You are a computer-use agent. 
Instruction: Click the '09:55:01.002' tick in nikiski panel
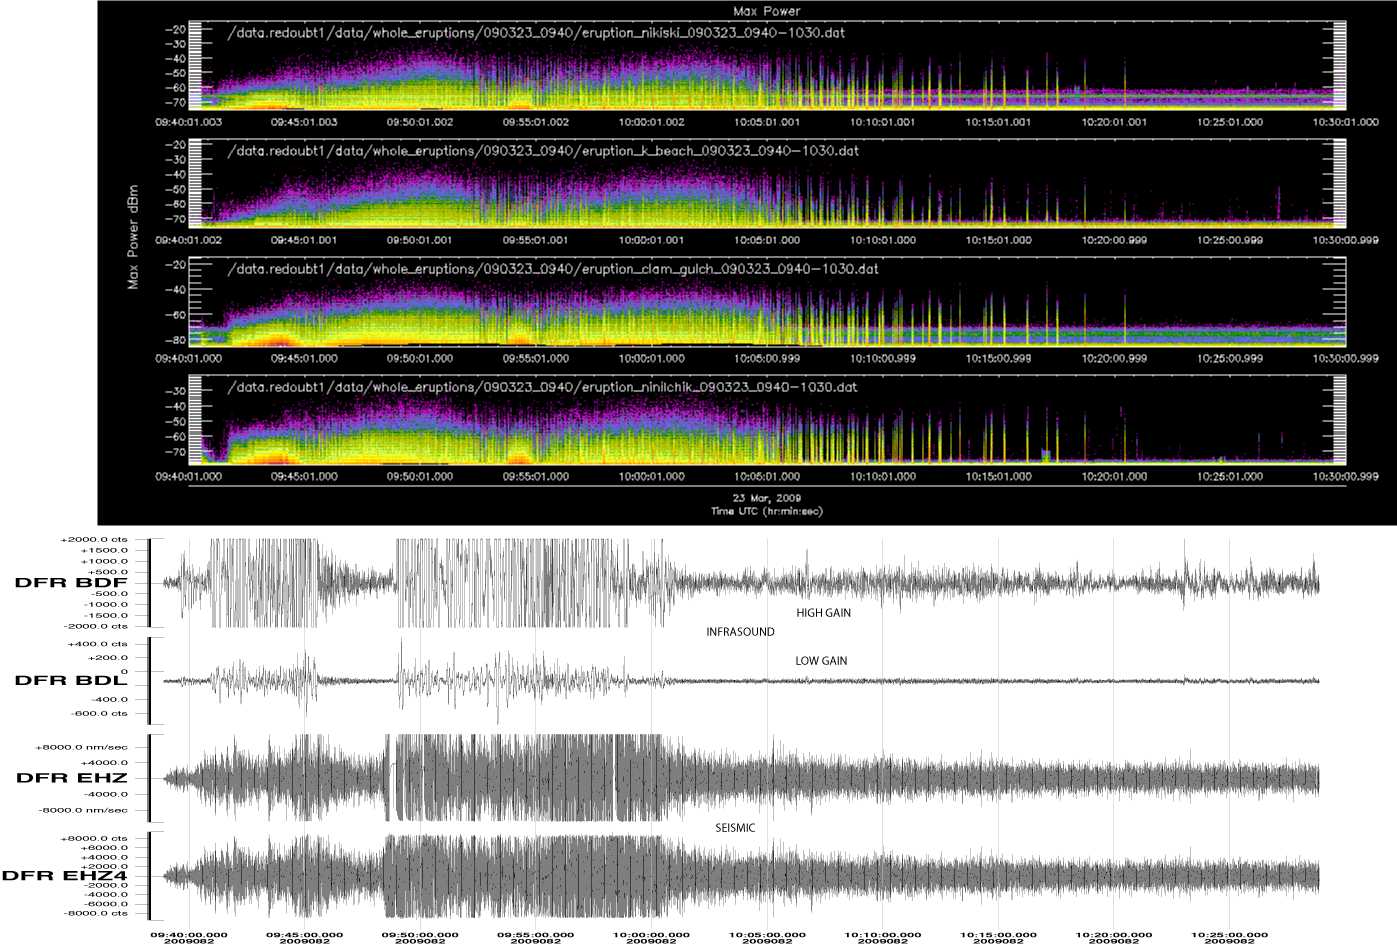coord(535,122)
